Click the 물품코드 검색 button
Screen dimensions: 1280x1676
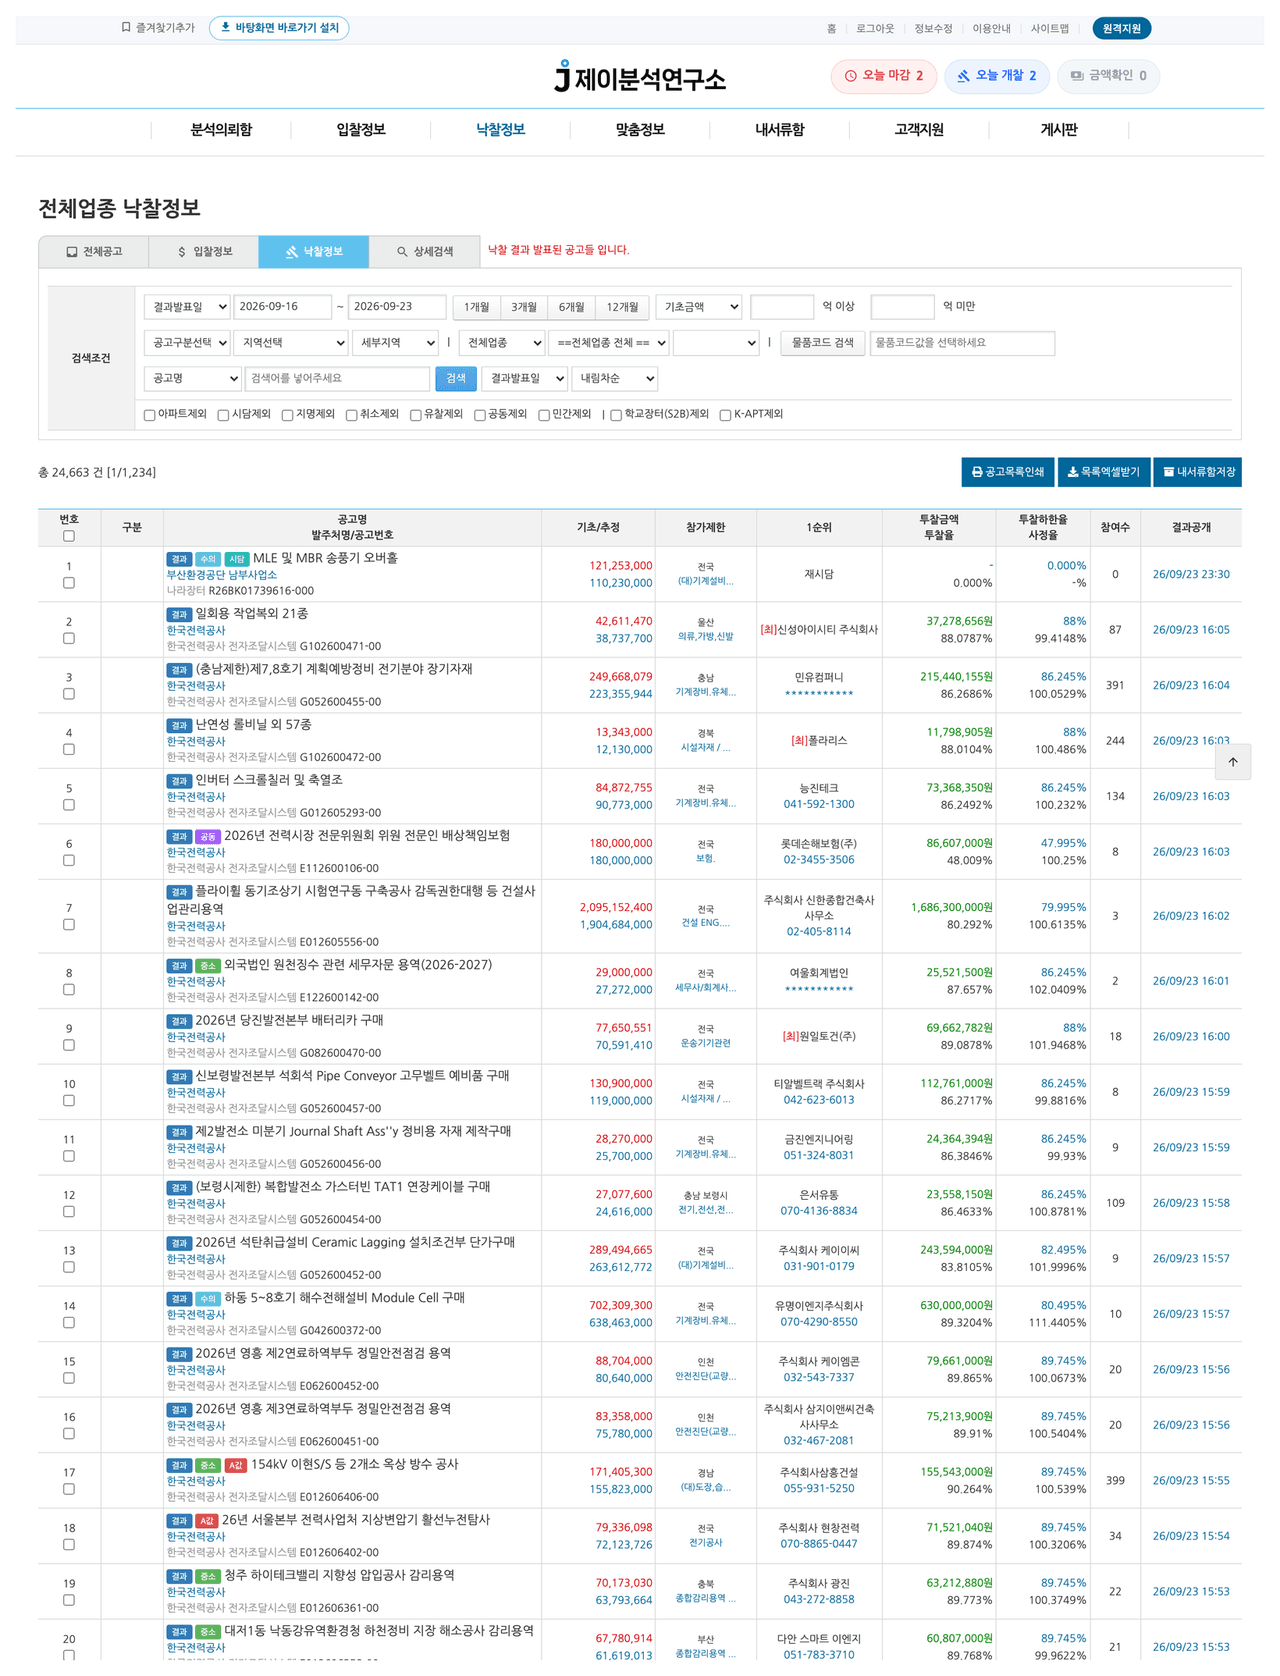823,343
